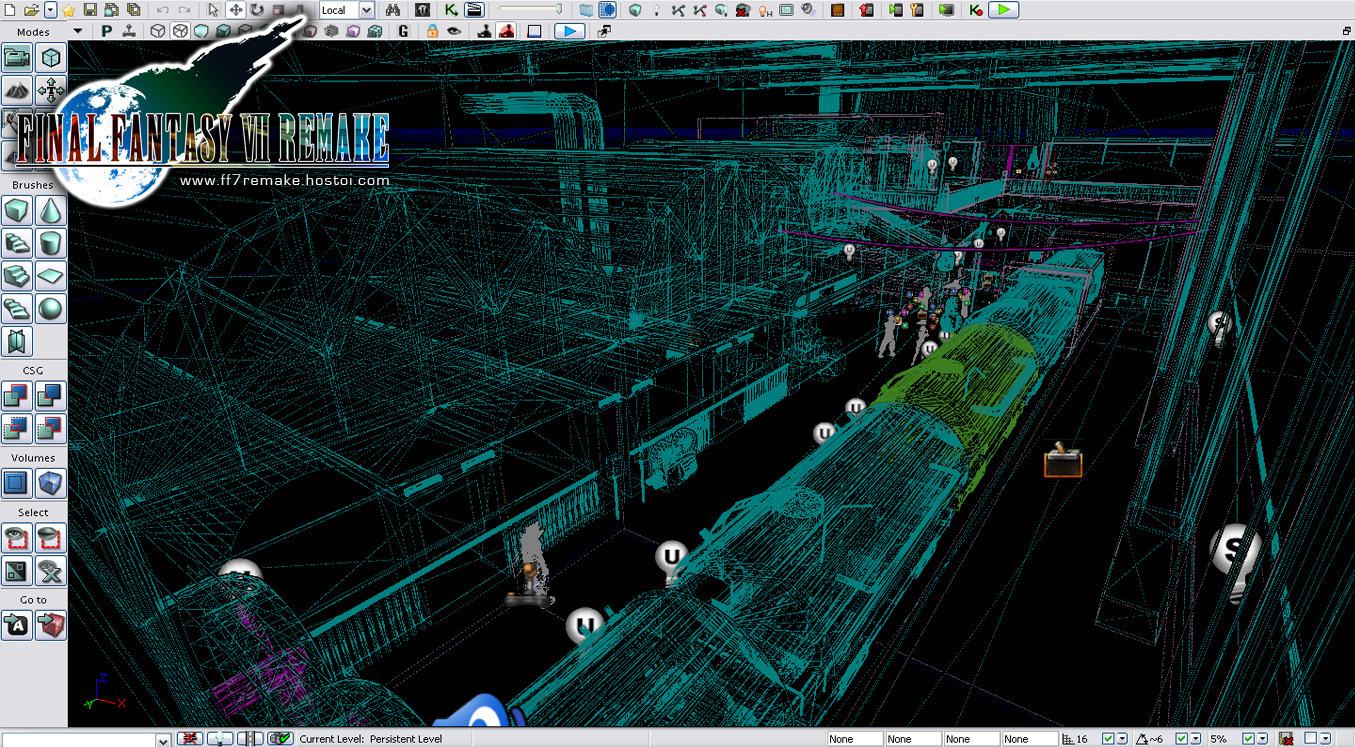Switch viewport to brush wireframe view
The height and width of the screenshot is (747, 1355).
click(157, 32)
